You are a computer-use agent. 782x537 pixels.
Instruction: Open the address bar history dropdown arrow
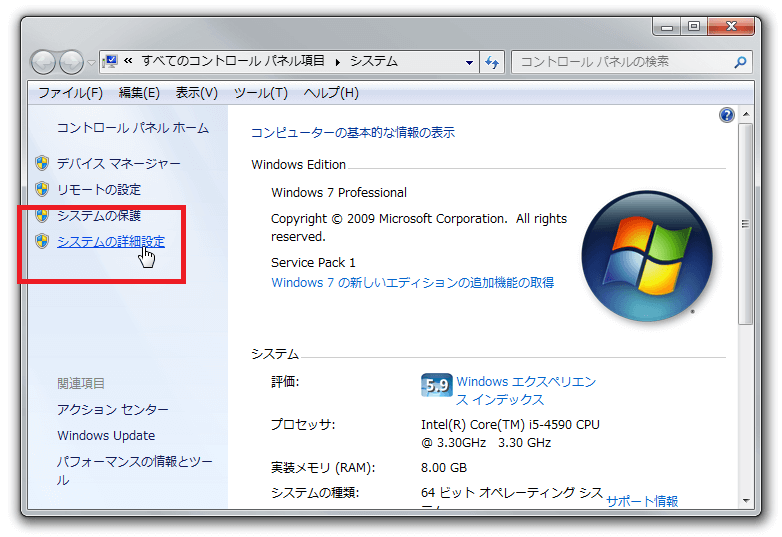[x=470, y=62]
